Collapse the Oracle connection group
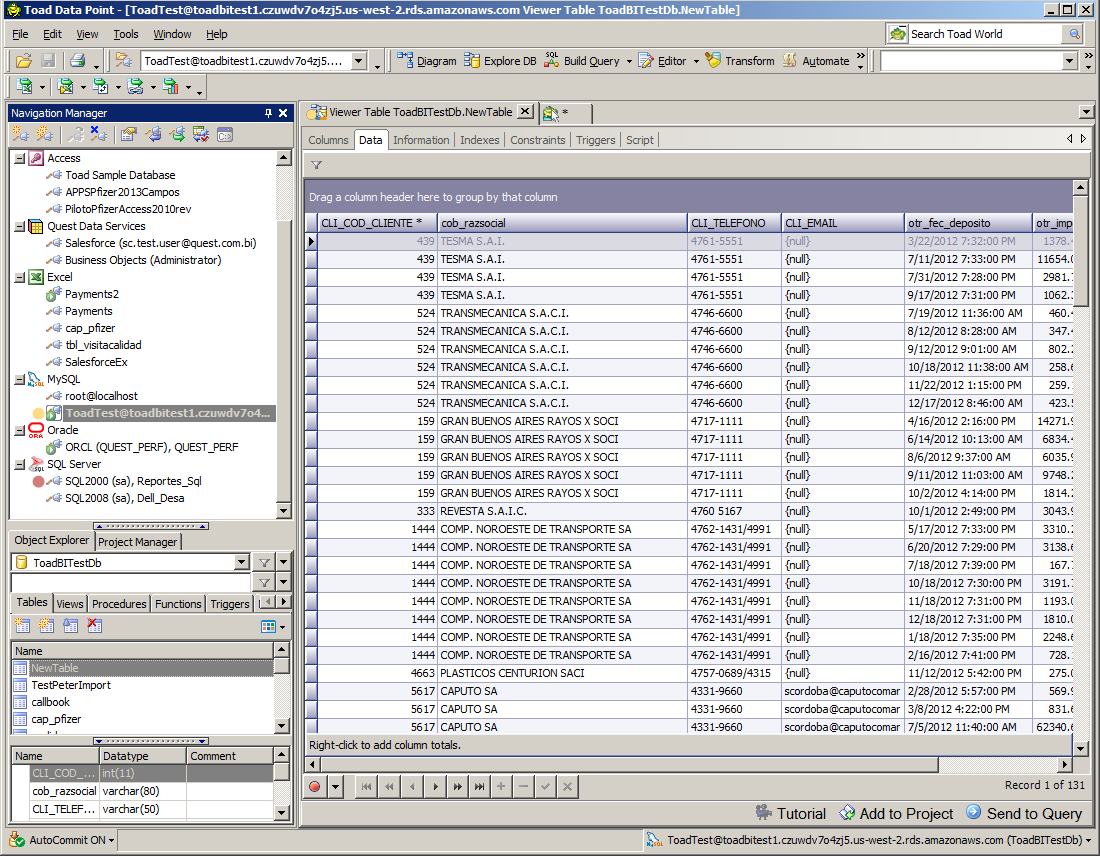This screenshot has width=1100, height=856. pyautogui.click(x=20, y=431)
